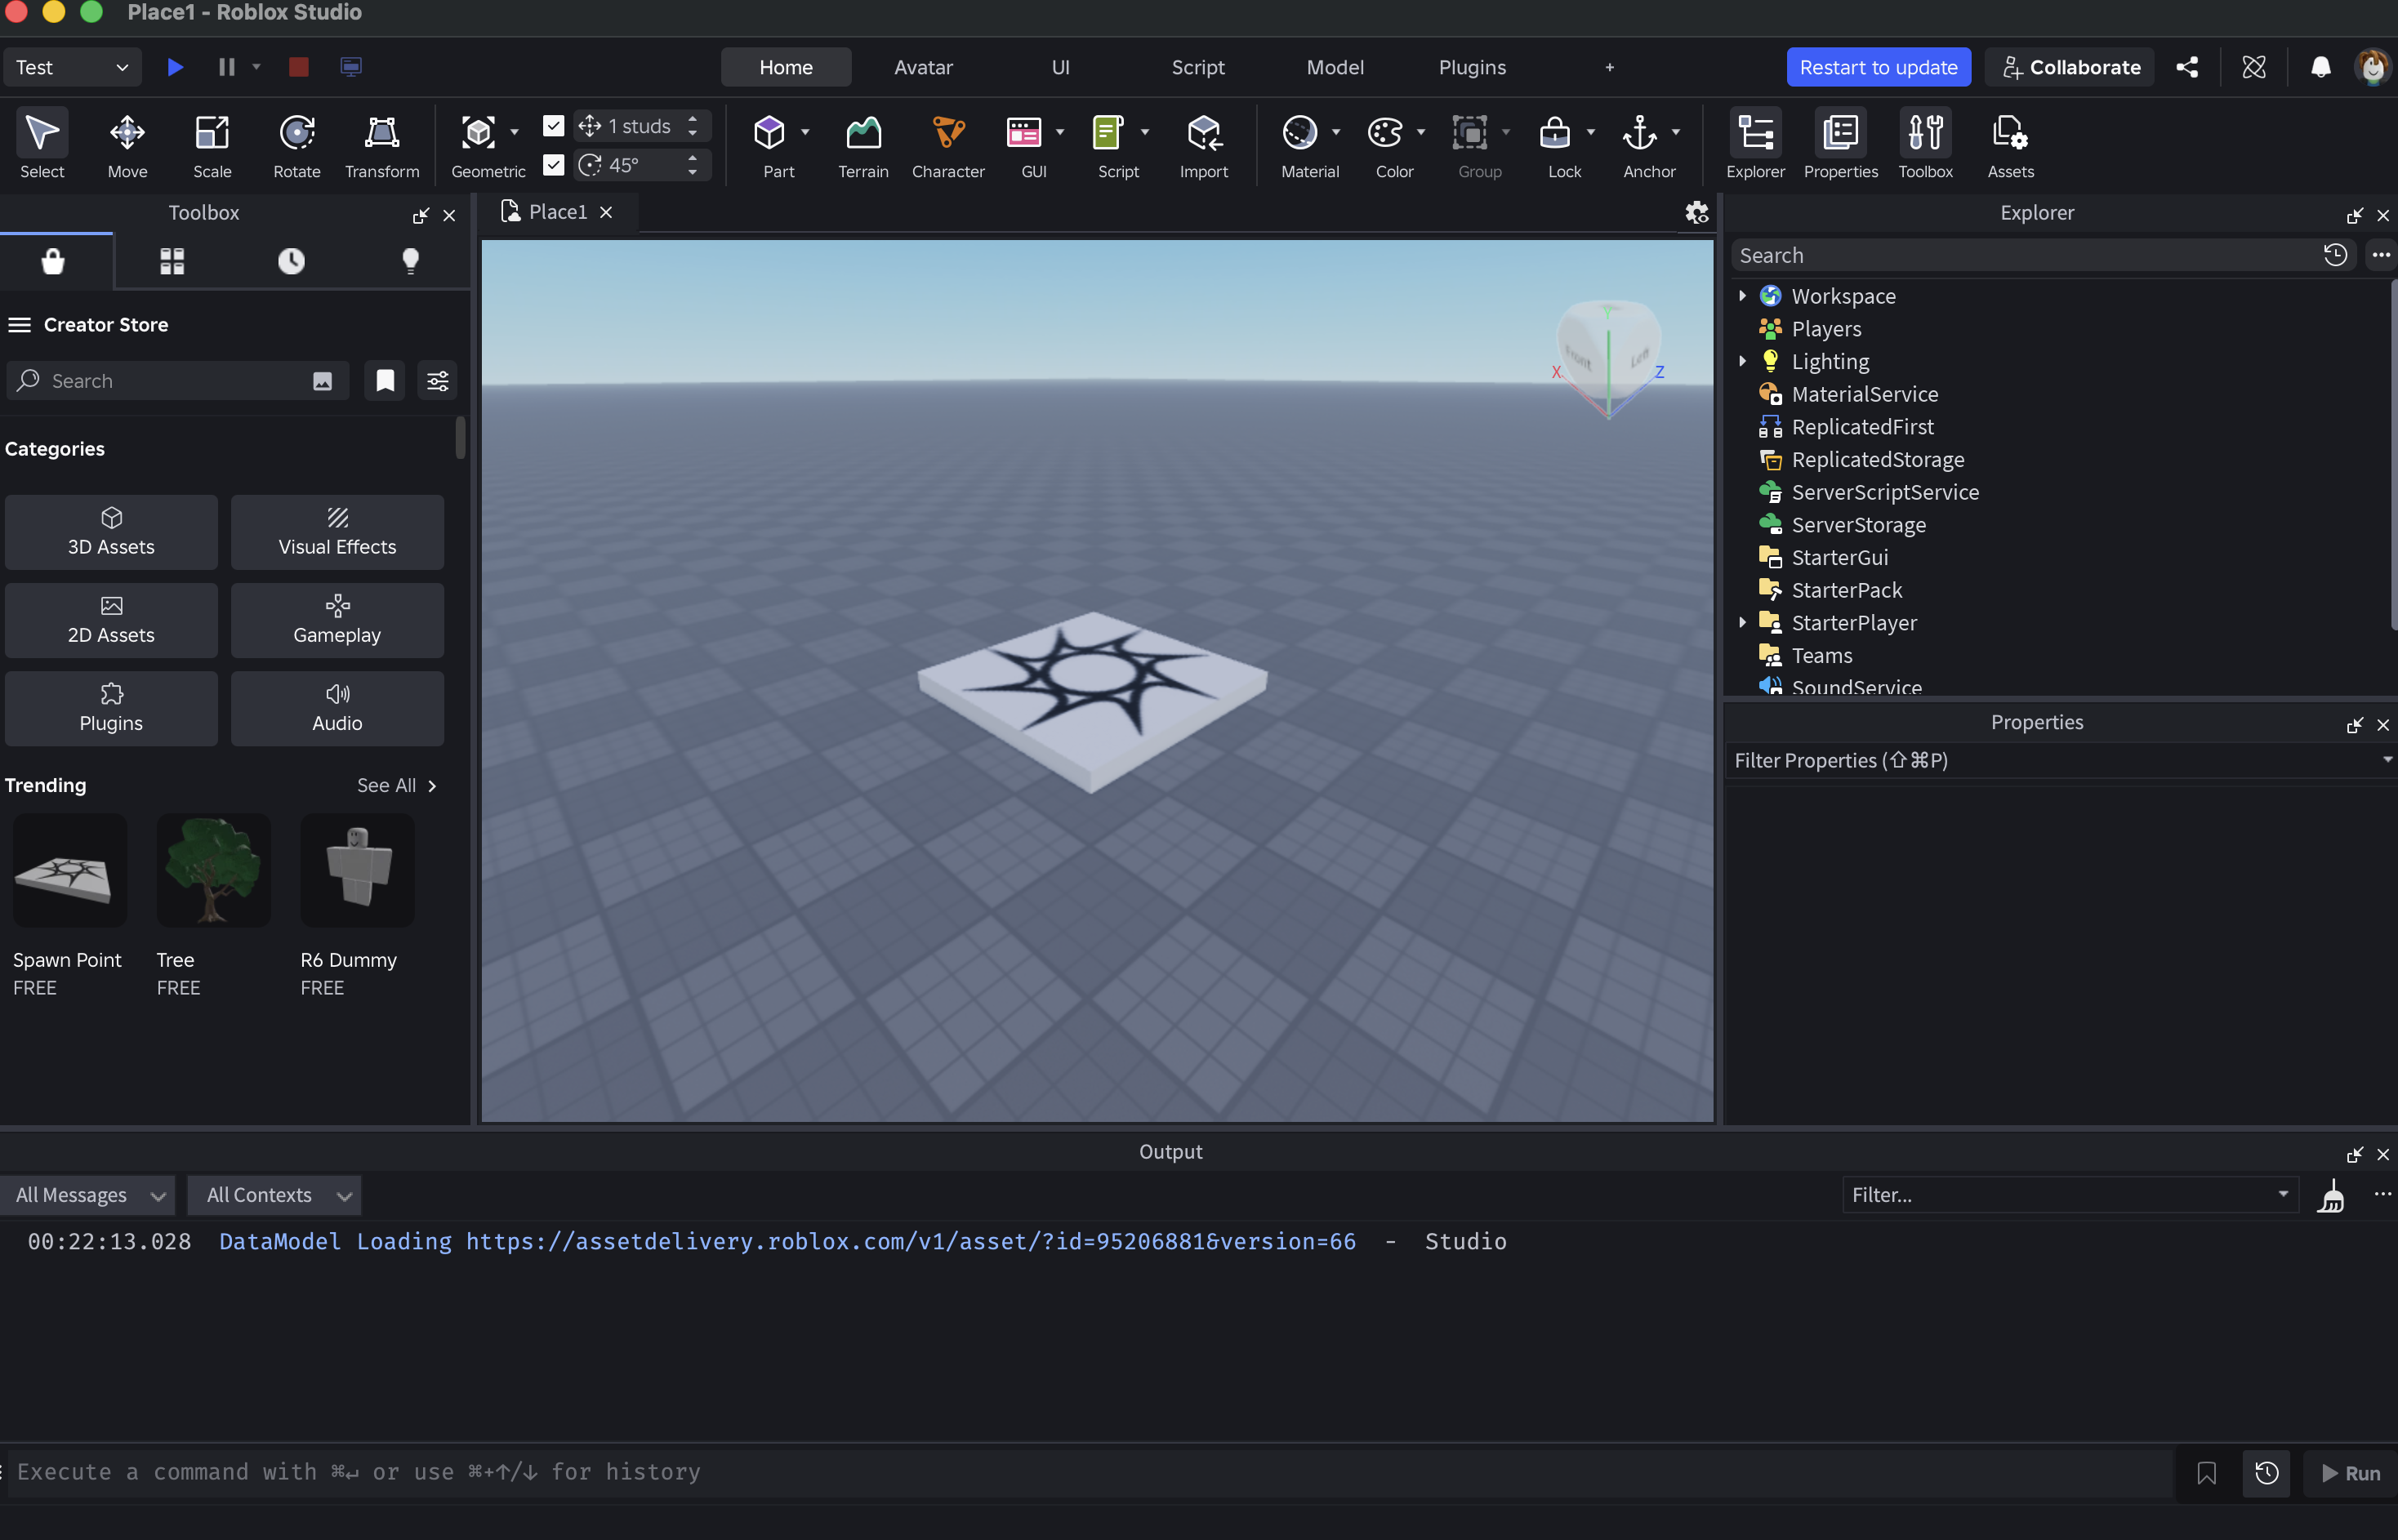Switch to the Avatar tab
This screenshot has width=2398, height=1540.
pos(923,67)
